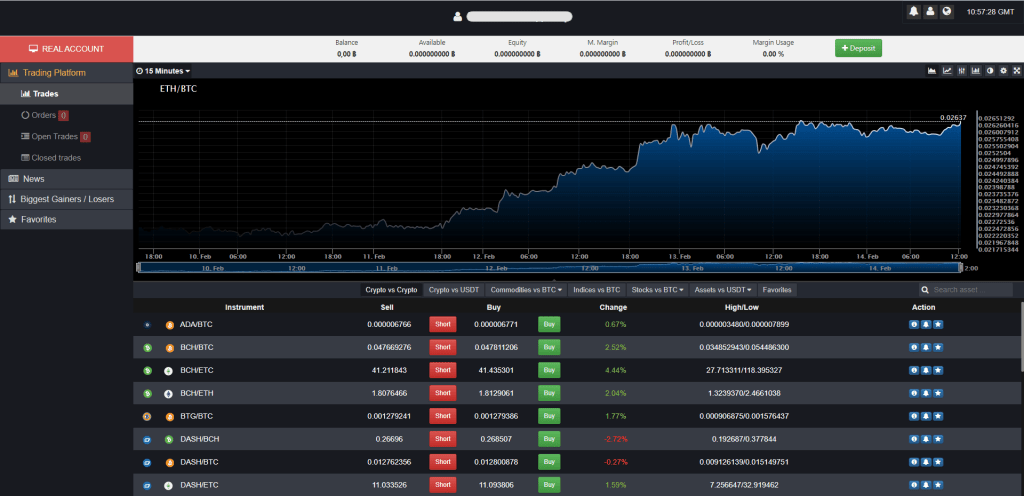The width and height of the screenshot is (1024, 496).
Task: Switch chart to area chart type
Action: click(932, 71)
